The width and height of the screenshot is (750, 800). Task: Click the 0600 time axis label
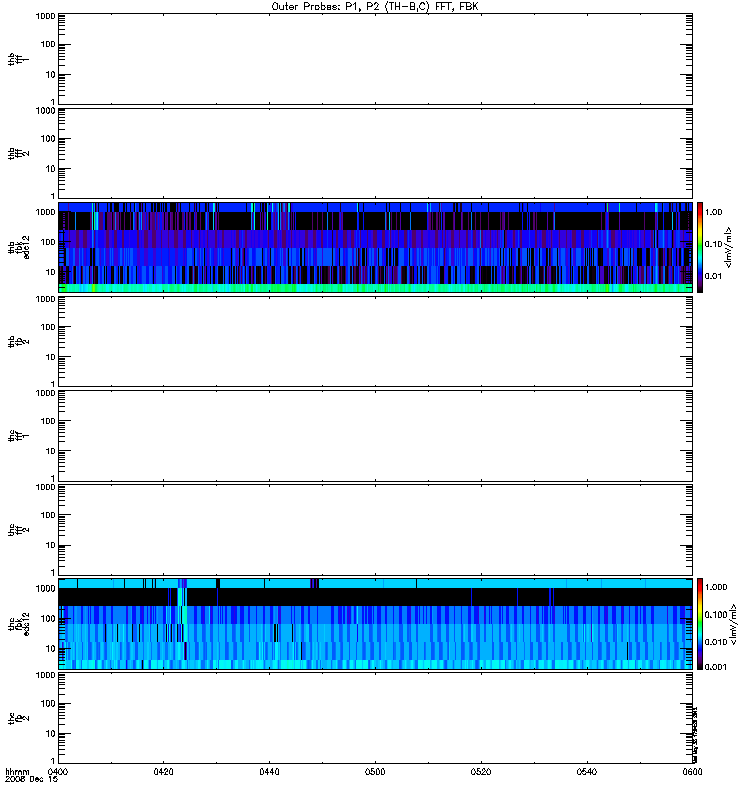tap(692, 772)
